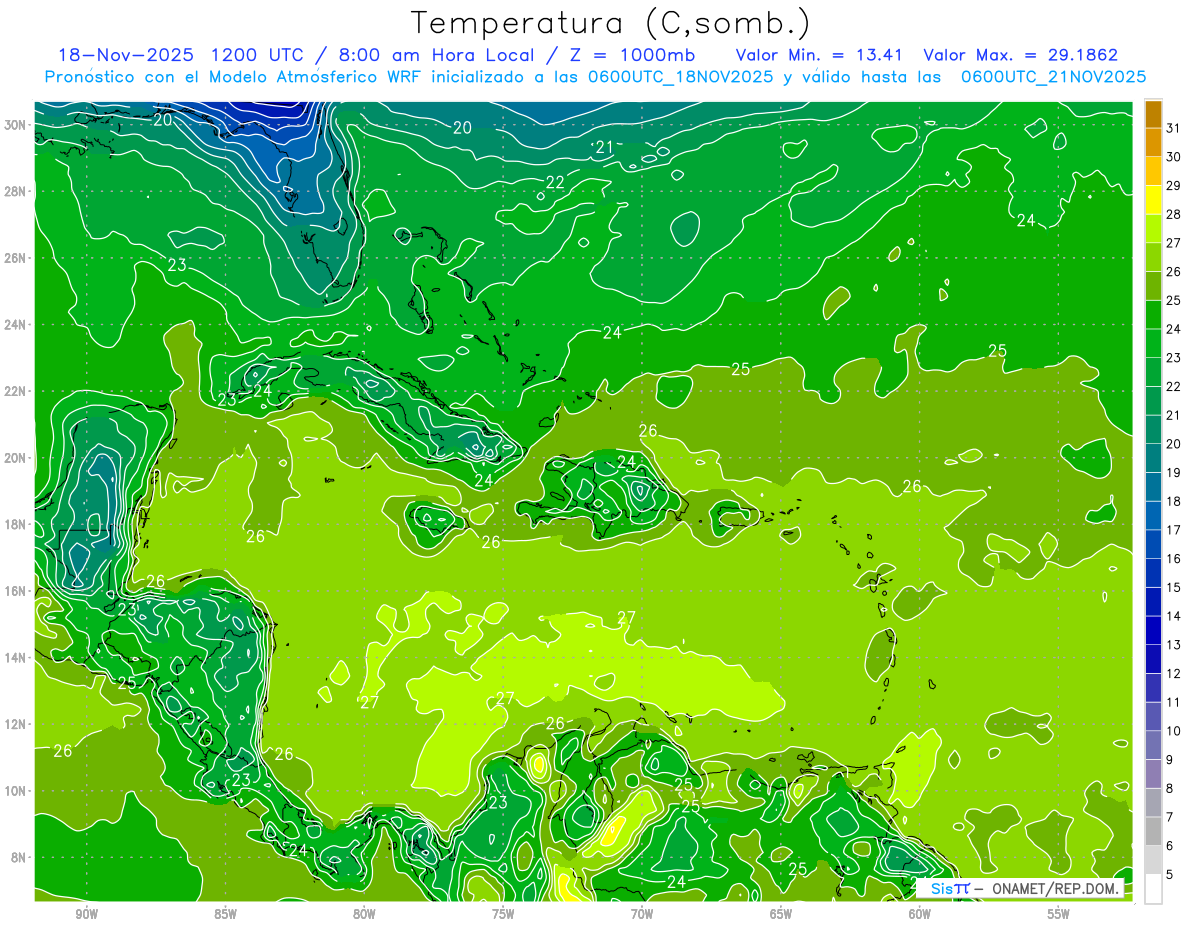Click the legend value '12'

(1174, 673)
